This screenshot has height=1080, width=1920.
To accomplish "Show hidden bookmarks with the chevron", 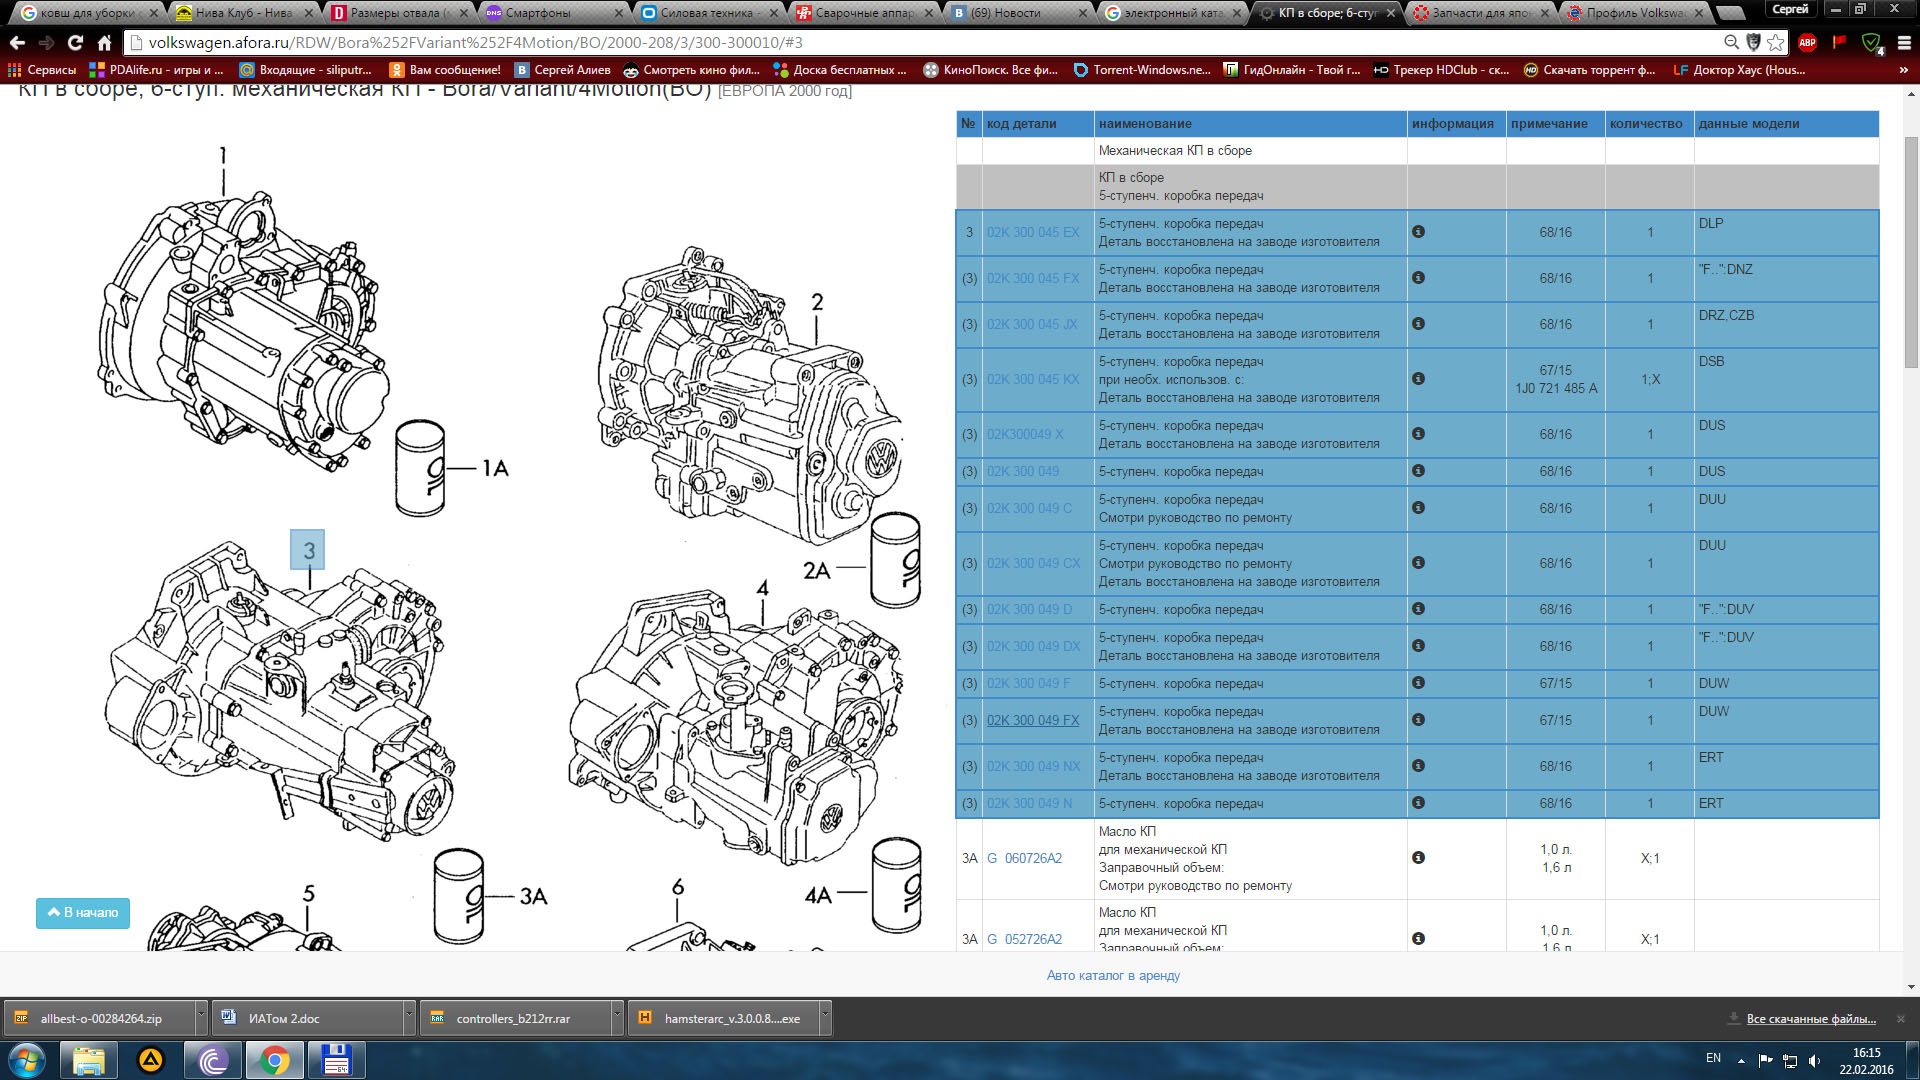I will tap(1903, 70).
